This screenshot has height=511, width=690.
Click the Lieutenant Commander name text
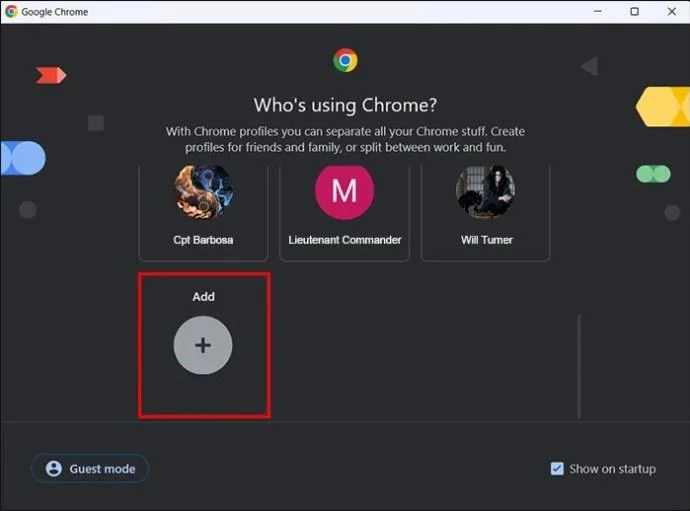[x=345, y=240]
